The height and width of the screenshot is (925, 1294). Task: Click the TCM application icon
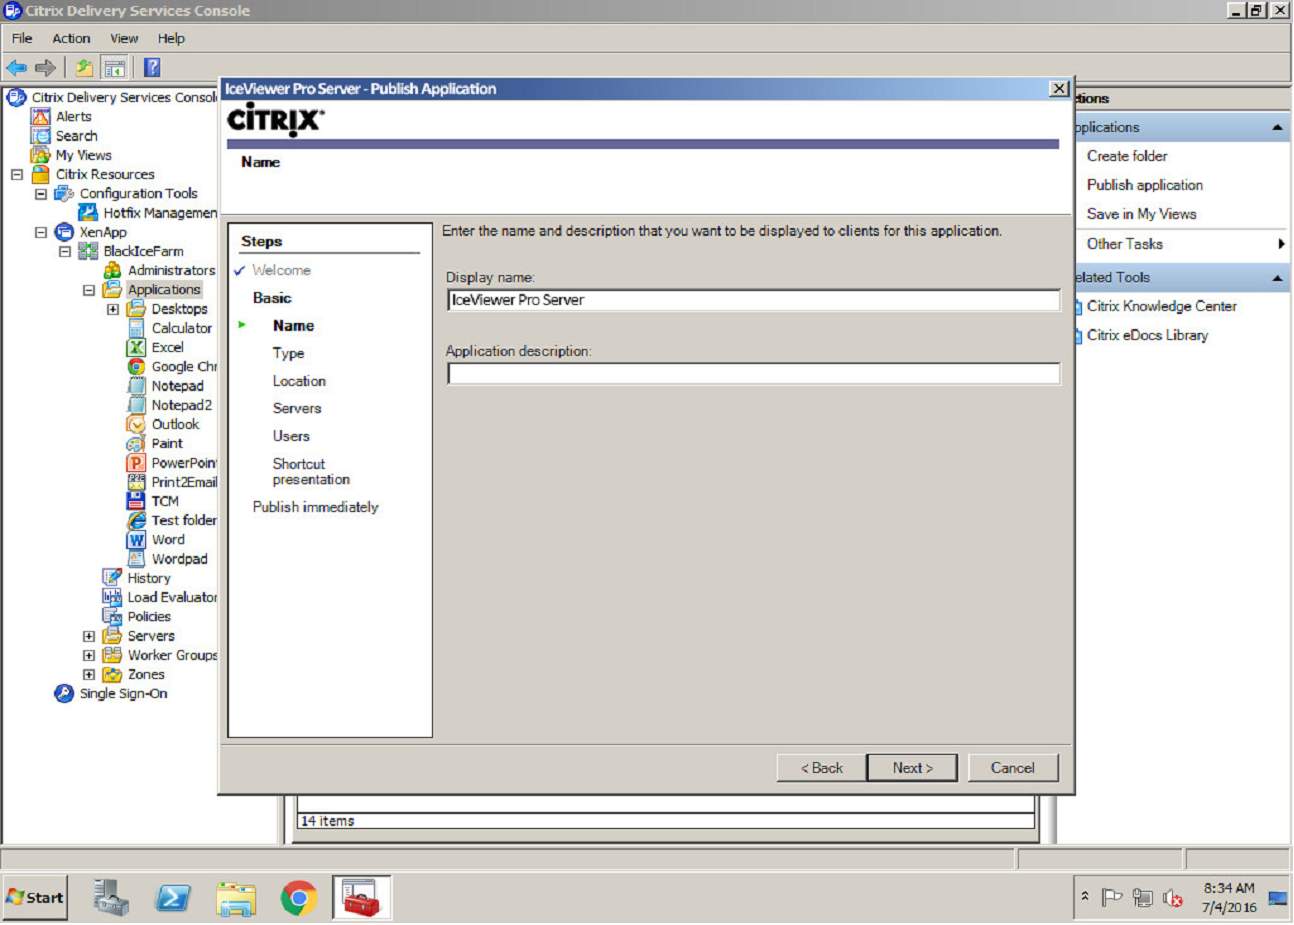pyautogui.click(x=137, y=501)
